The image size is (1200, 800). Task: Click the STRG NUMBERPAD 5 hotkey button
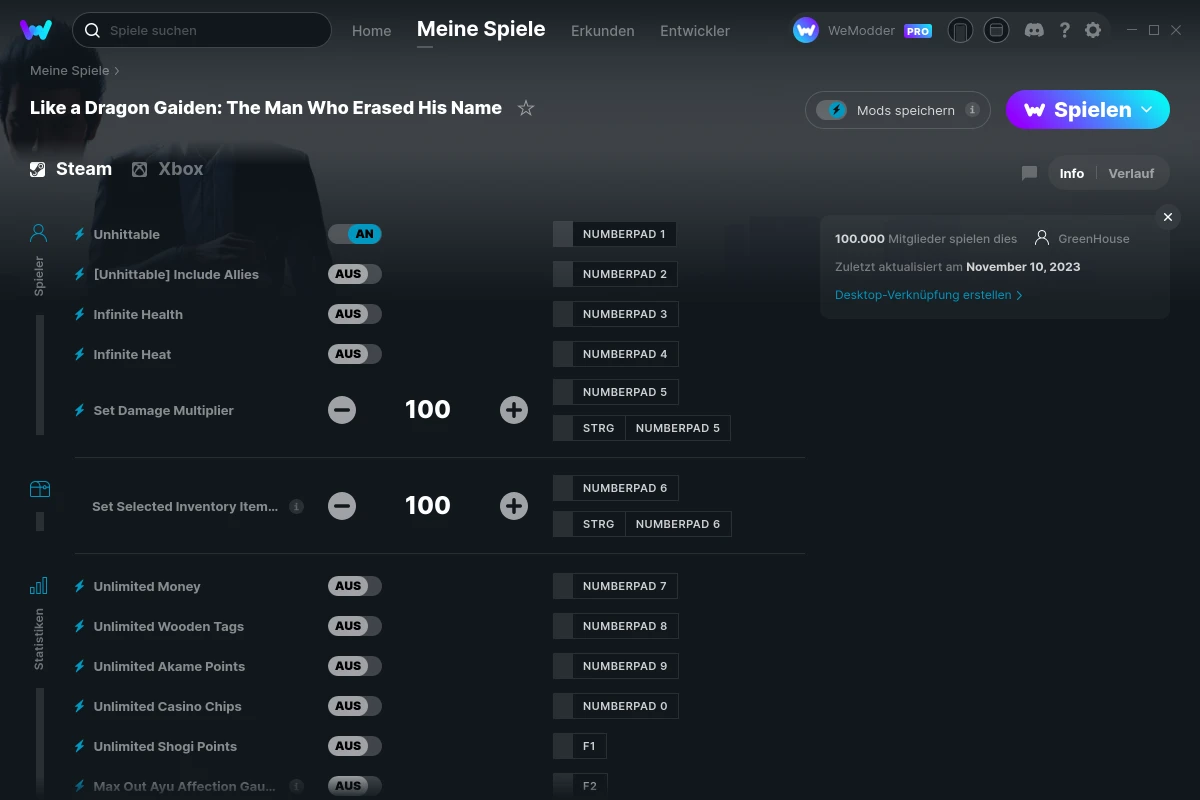[x=642, y=428]
